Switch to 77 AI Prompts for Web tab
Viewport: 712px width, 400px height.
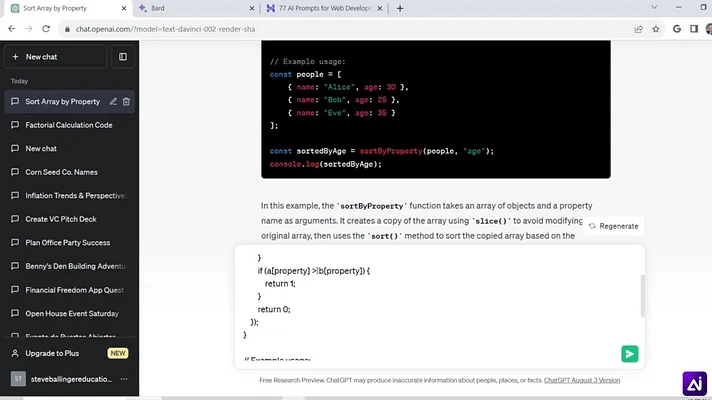[324, 8]
